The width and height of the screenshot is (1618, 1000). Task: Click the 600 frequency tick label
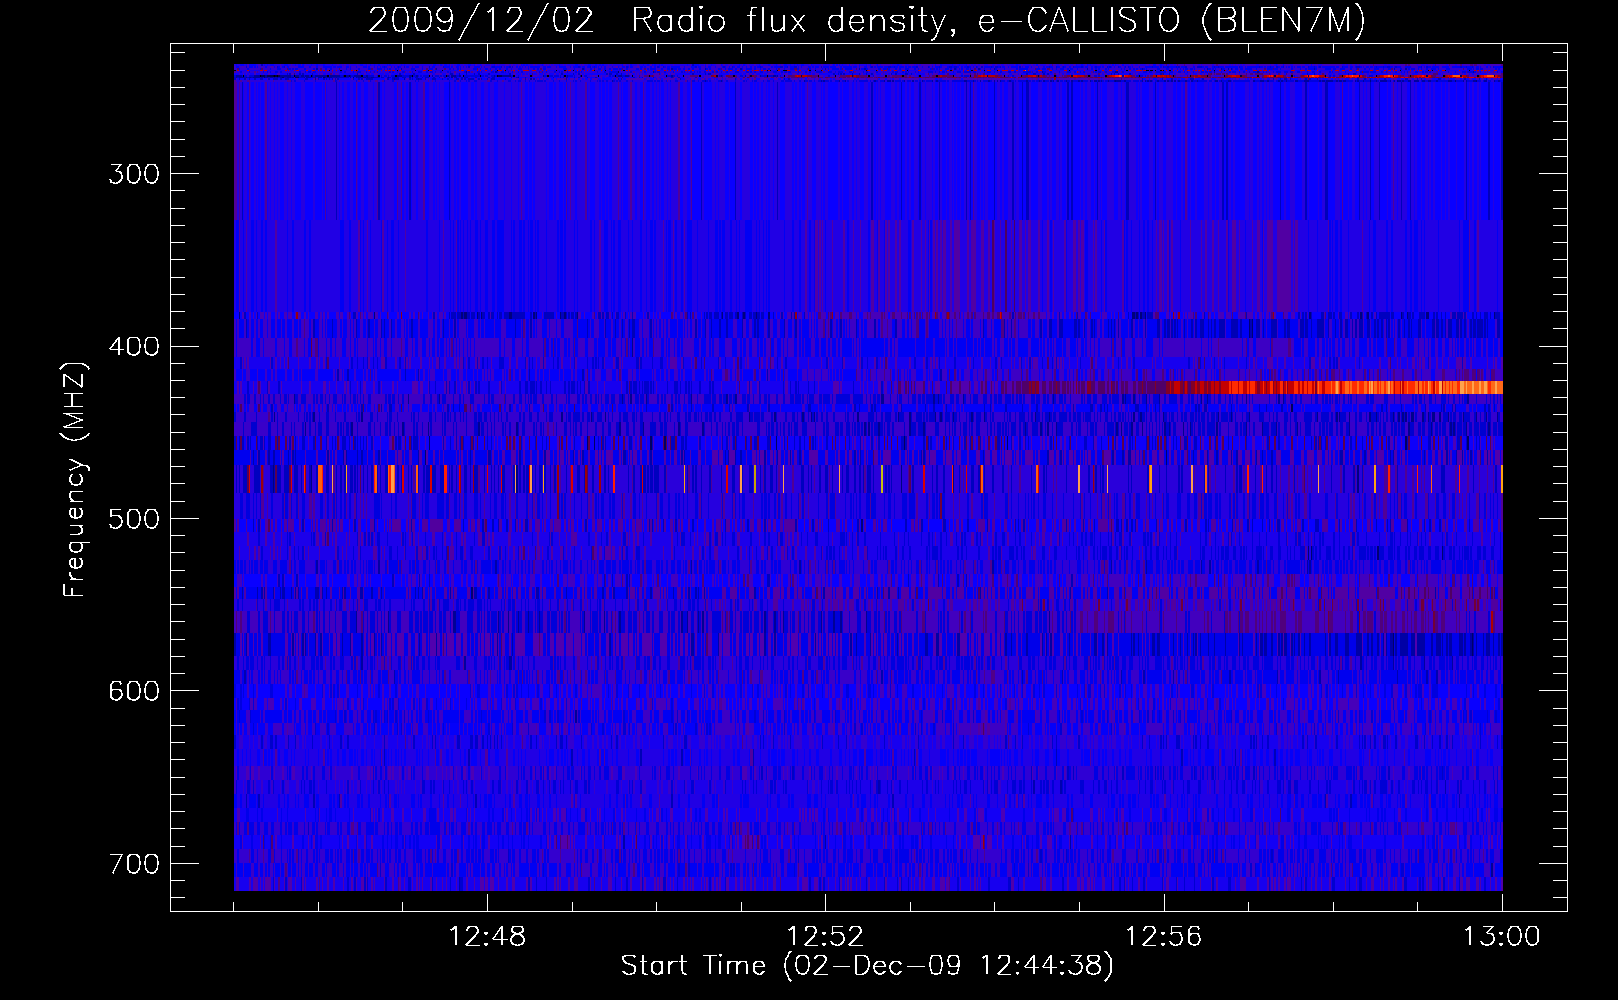(134, 691)
